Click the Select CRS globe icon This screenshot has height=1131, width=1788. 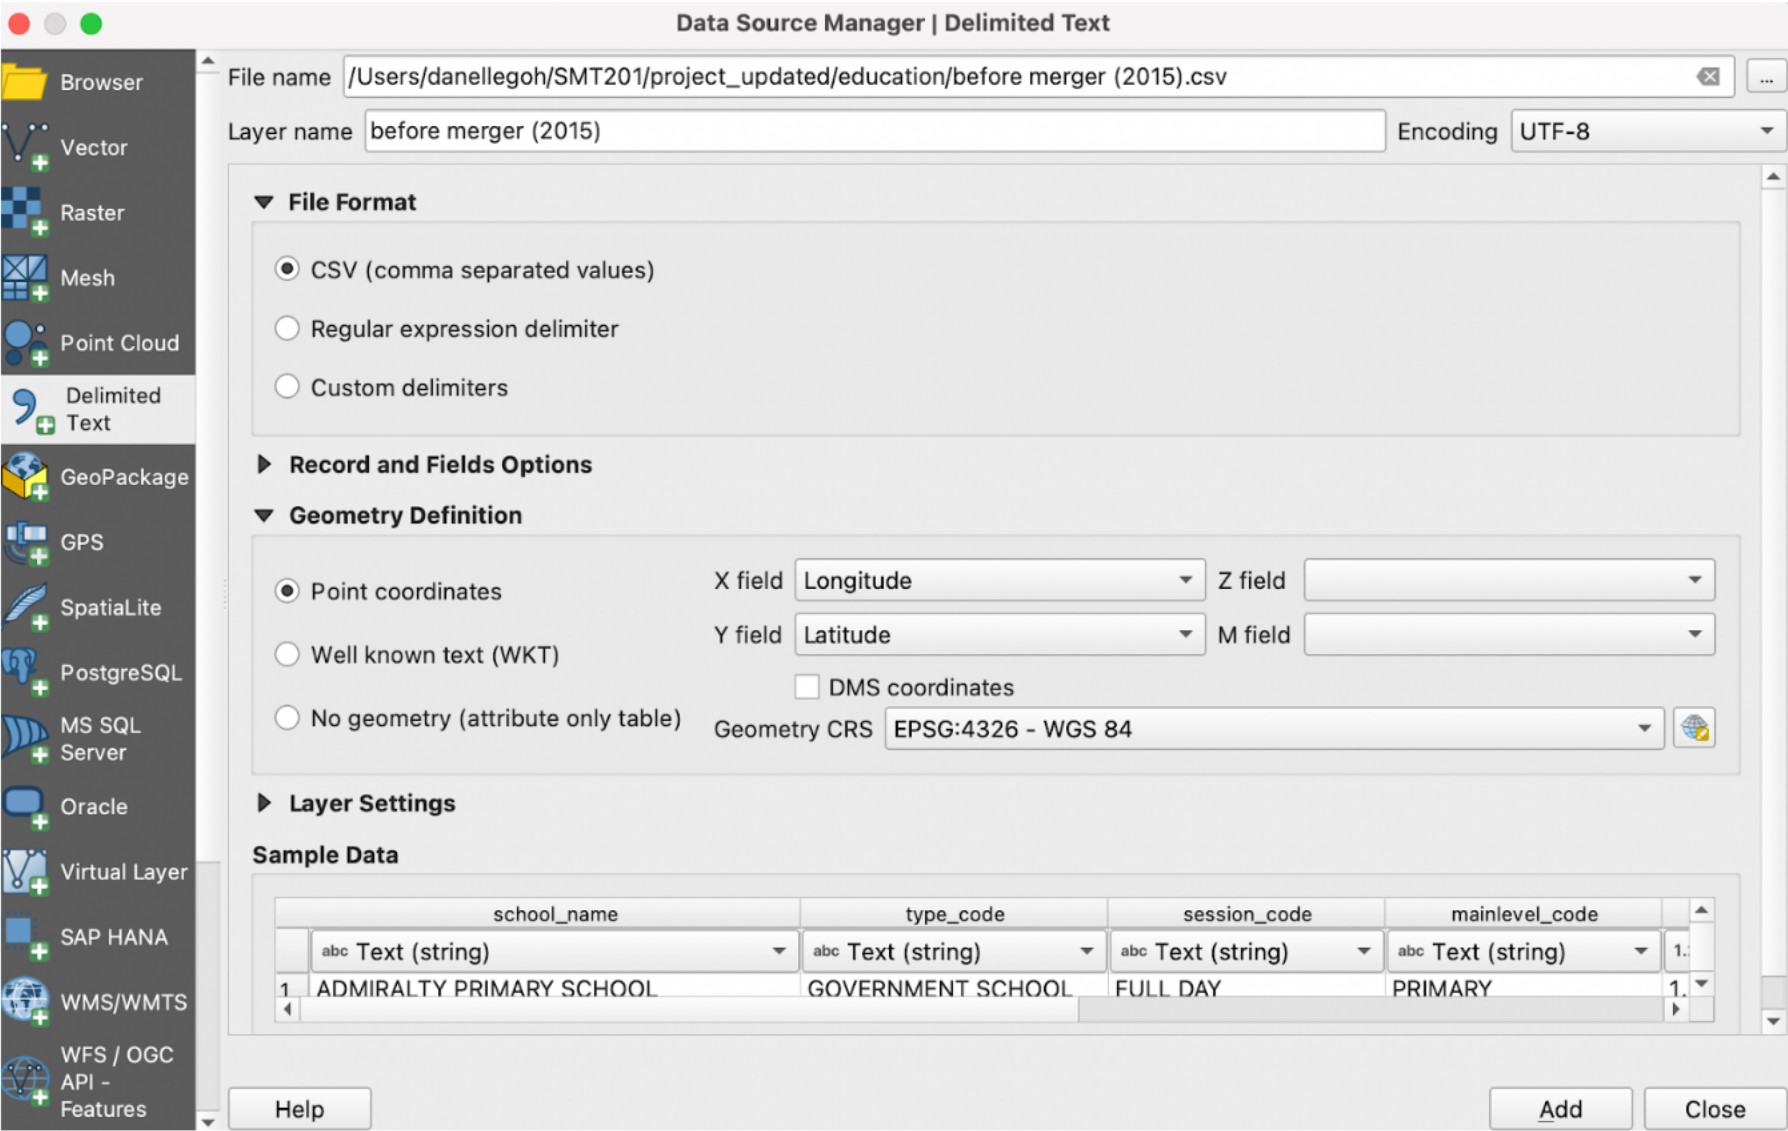point(1694,729)
